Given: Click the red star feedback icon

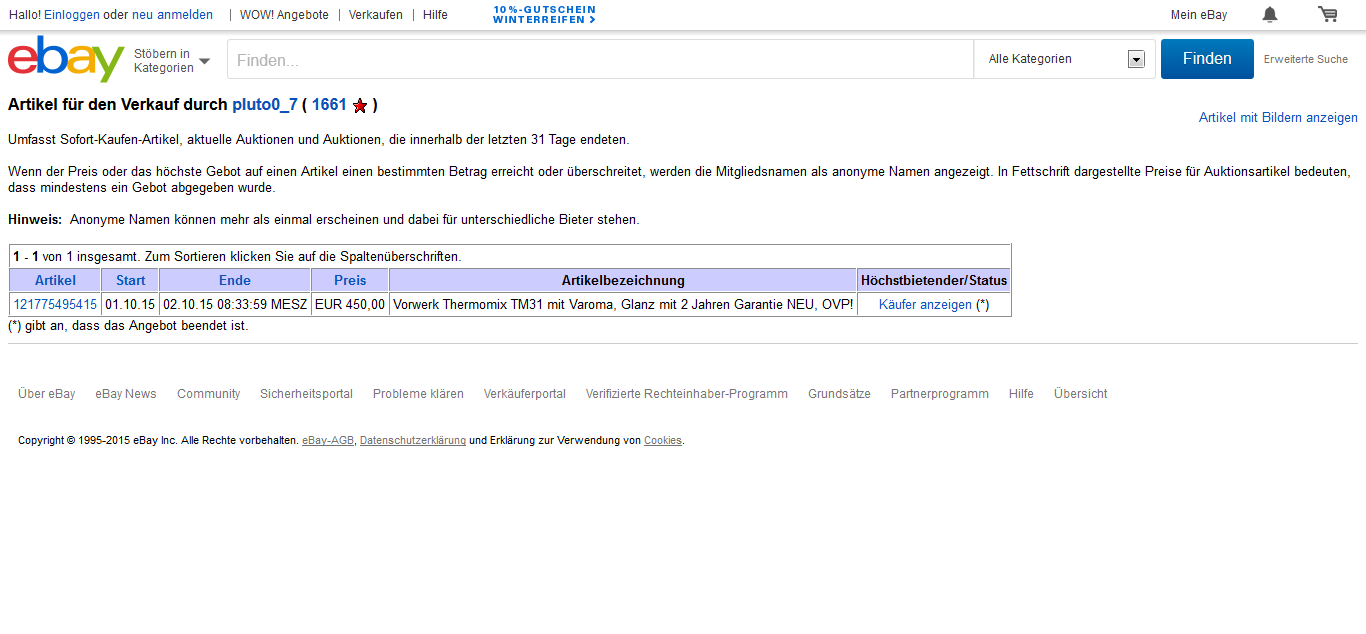Looking at the screenshot, I should coord(360,105).
